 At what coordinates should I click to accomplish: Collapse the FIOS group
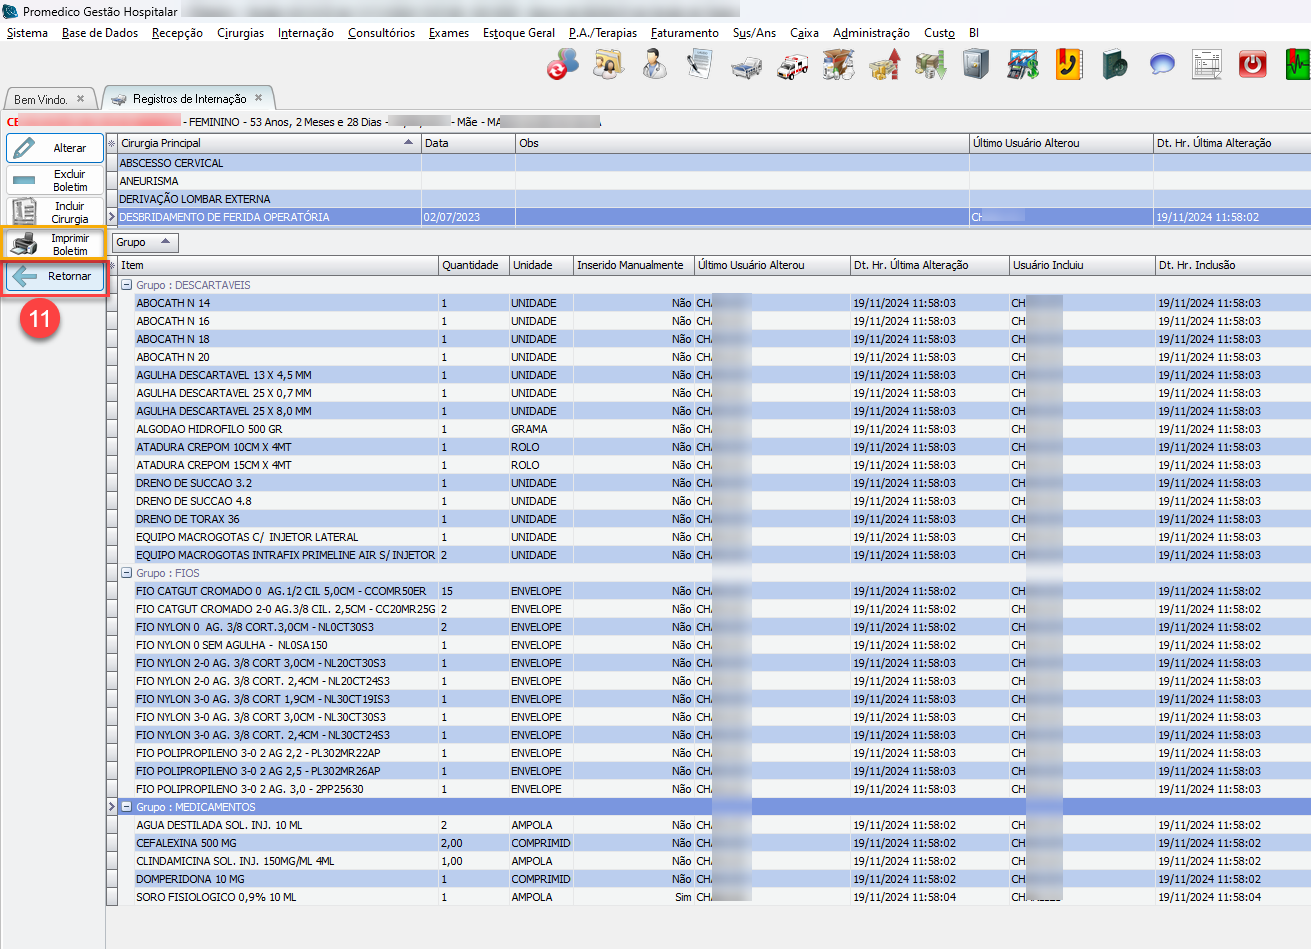point(127,573)
